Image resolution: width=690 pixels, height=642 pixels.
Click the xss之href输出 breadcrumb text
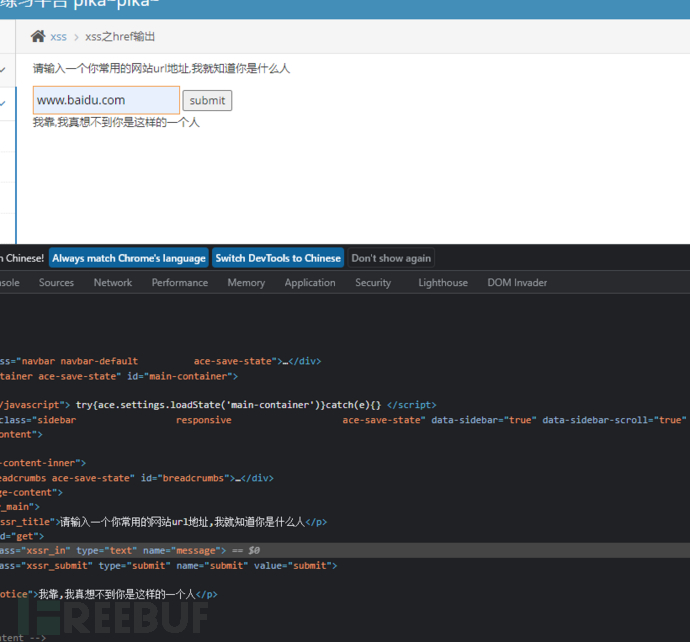[120, 37]
